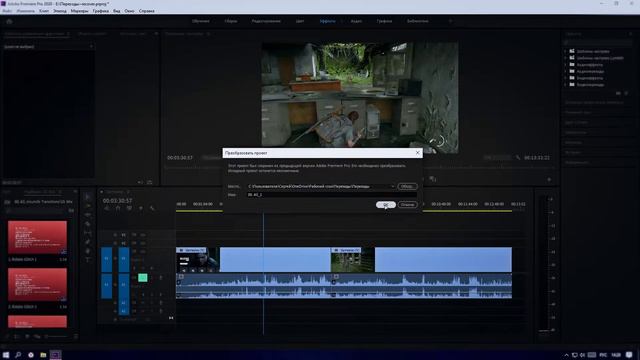Switch to the Редактирование workspace tab
This screenshot has height=360, width=640.
tap(266, 21)
